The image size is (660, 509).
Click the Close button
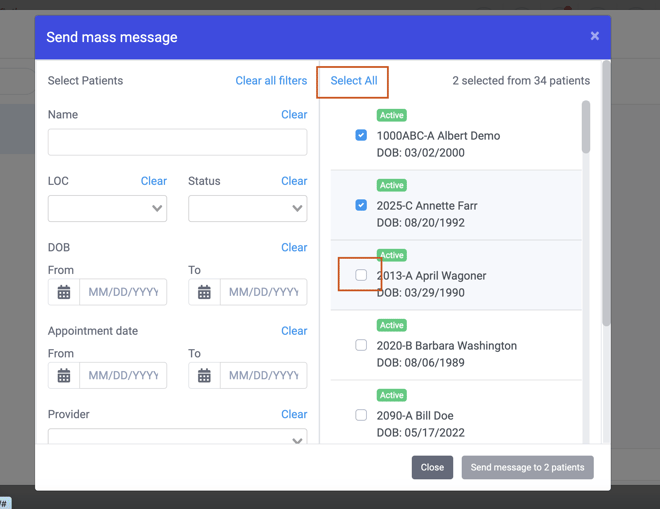pyautogui.click(x=432, y=467)
